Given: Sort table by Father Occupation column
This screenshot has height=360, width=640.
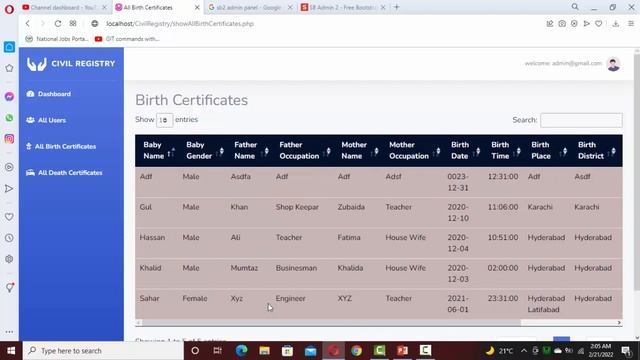Looking at the screenshot, I should [303, 150].
